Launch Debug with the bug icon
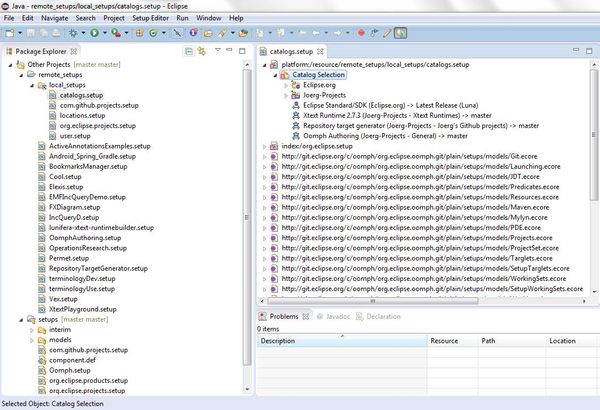Image resolution: width=600 pixels, height=410 pixels. click(73, 33)
